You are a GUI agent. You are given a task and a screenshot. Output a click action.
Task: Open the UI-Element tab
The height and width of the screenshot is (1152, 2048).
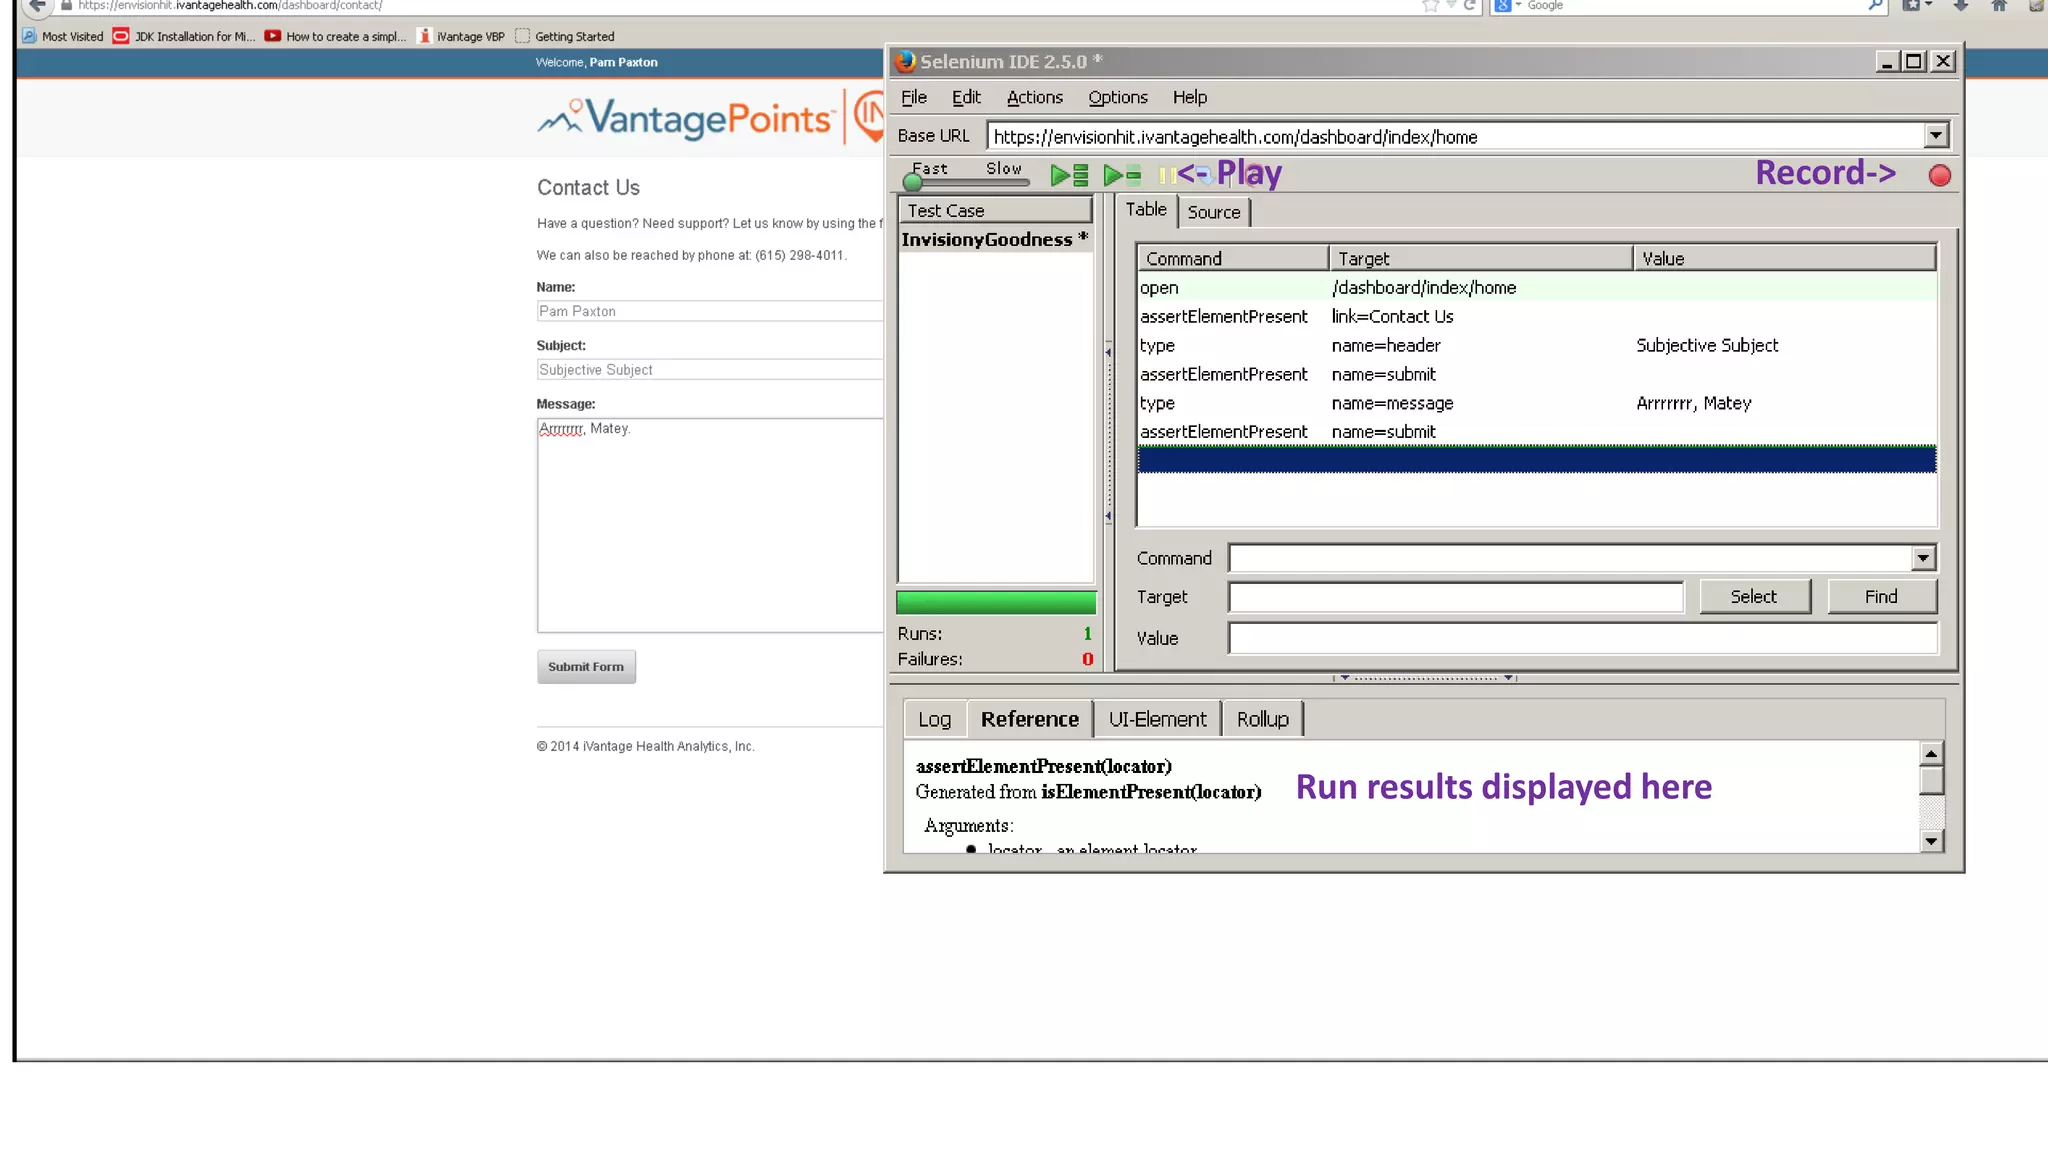pyautogui.click(x=1157, y=719)
